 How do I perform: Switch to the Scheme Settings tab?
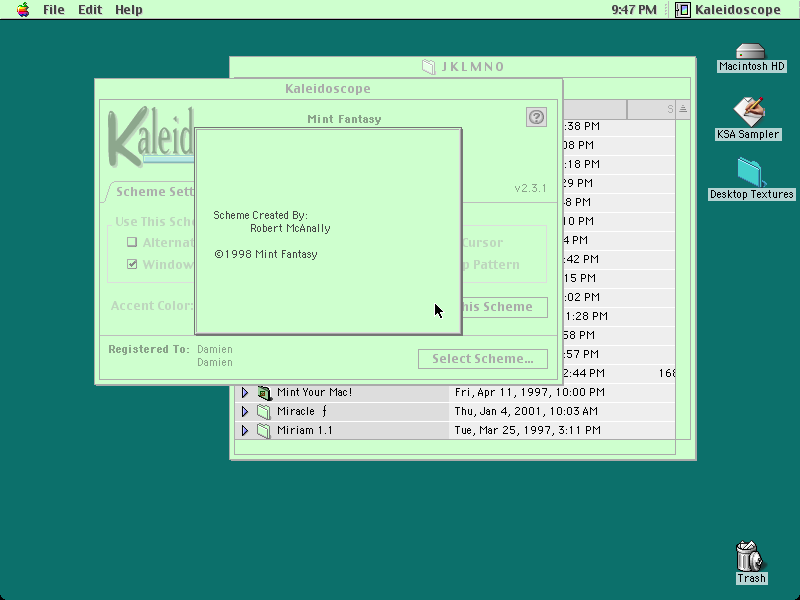click(155, 192)
